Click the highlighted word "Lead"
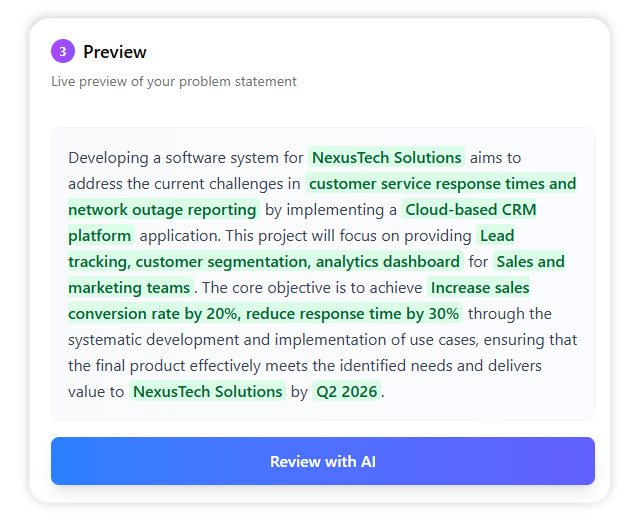 496,235
